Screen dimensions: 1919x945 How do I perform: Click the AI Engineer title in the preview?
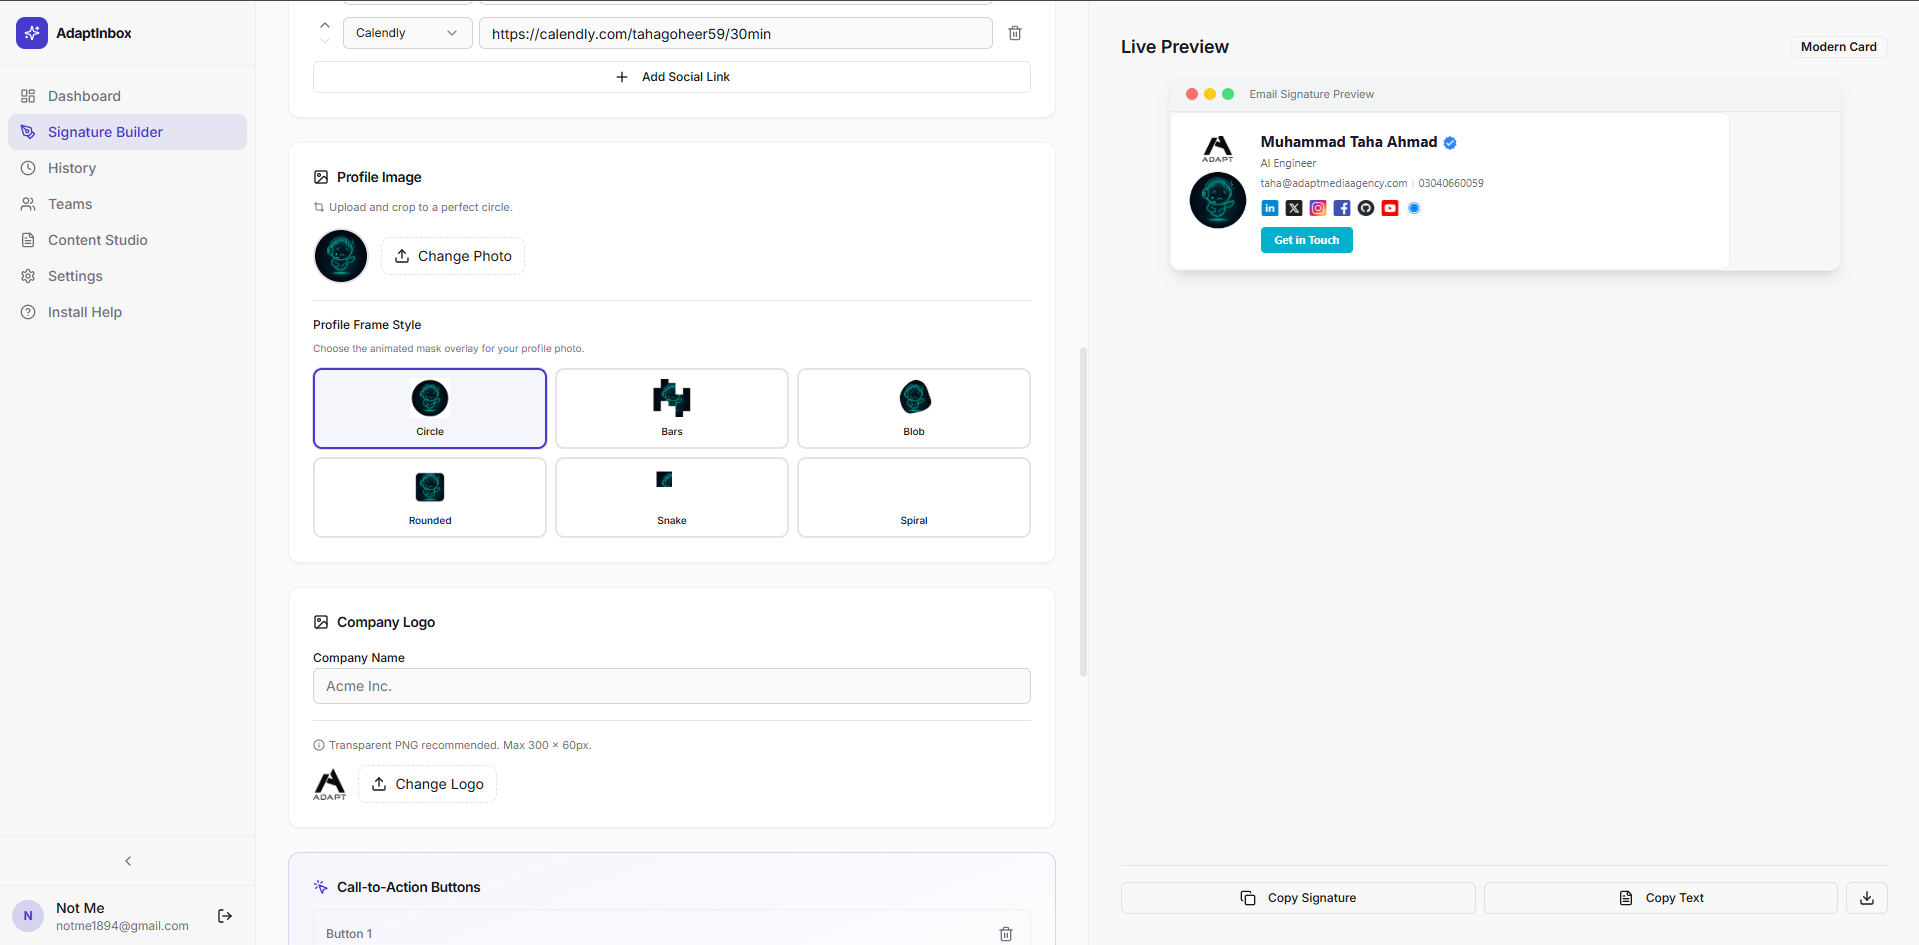(x=1288, y=163)
